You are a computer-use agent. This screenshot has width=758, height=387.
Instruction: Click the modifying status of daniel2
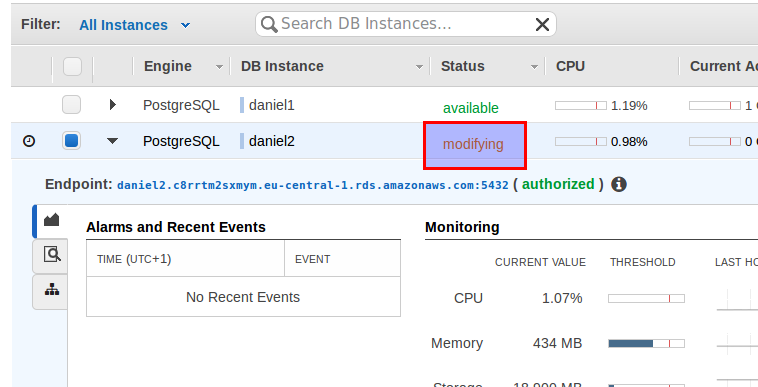pos(473,144)
